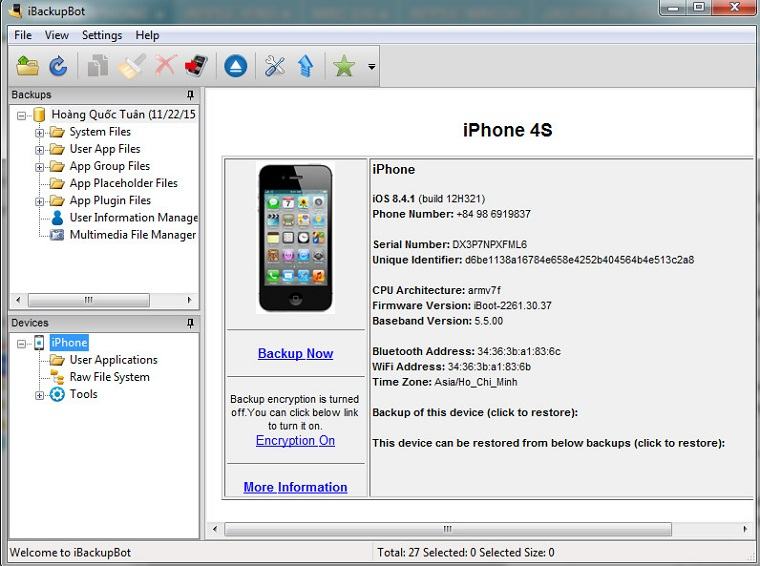Click the Tools gear icon
The image size is (760, 566).
pos(57,394)
